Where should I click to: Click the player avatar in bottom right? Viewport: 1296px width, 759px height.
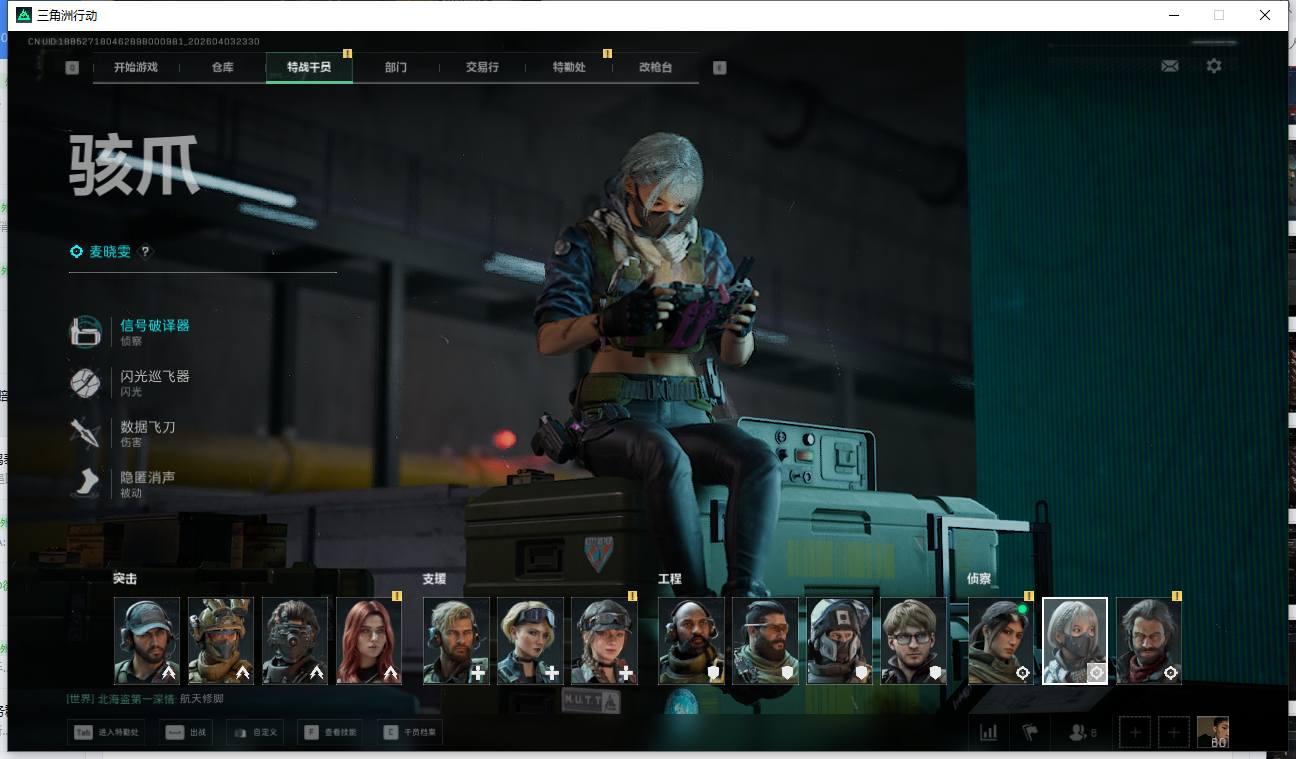[1212, 732]
